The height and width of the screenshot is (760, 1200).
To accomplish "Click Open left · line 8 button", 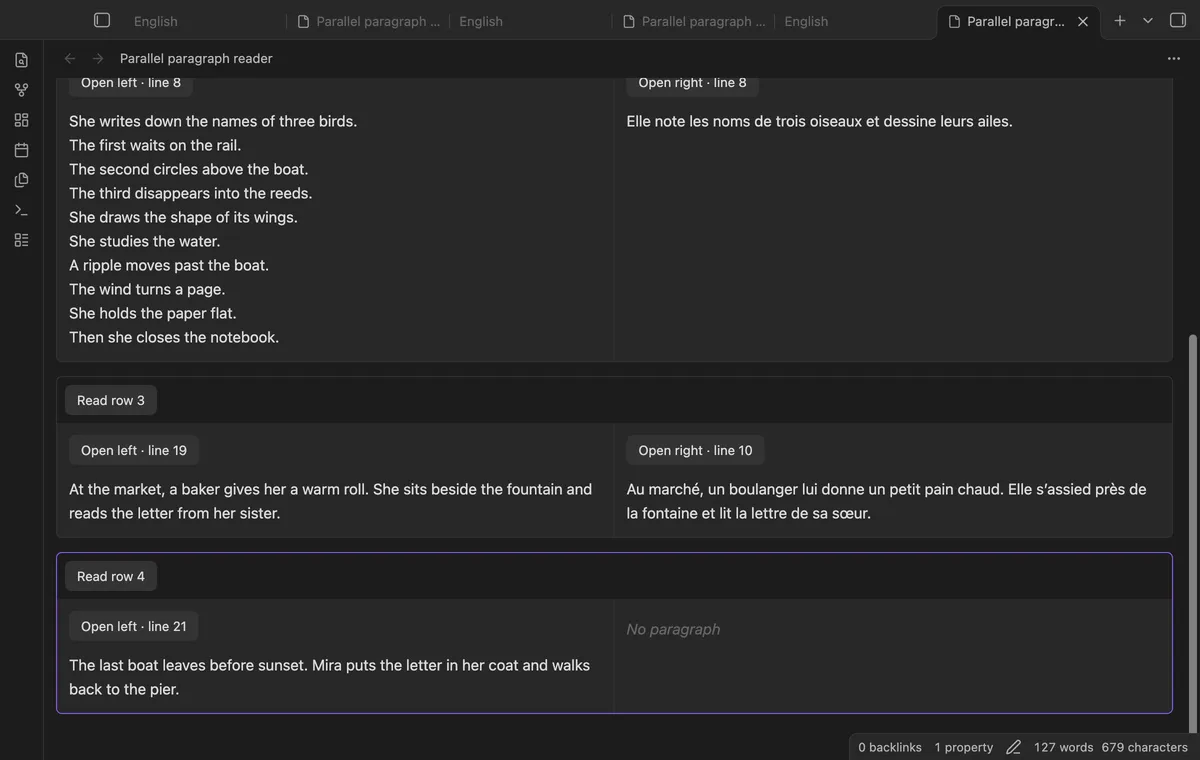I will tap(131, 83).
